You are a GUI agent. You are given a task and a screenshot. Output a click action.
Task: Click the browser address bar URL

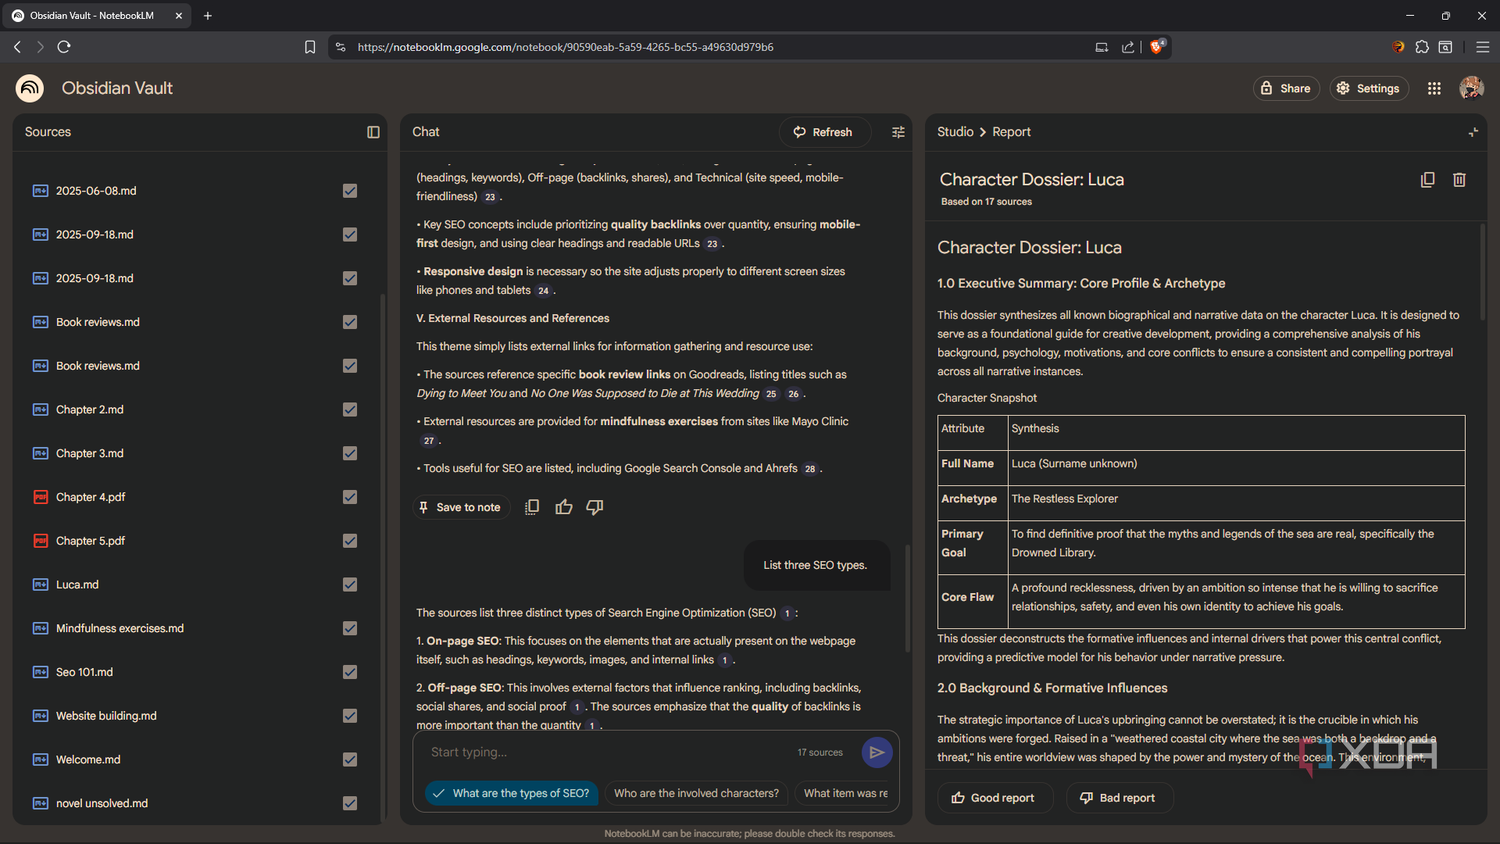tap(565, 47)
